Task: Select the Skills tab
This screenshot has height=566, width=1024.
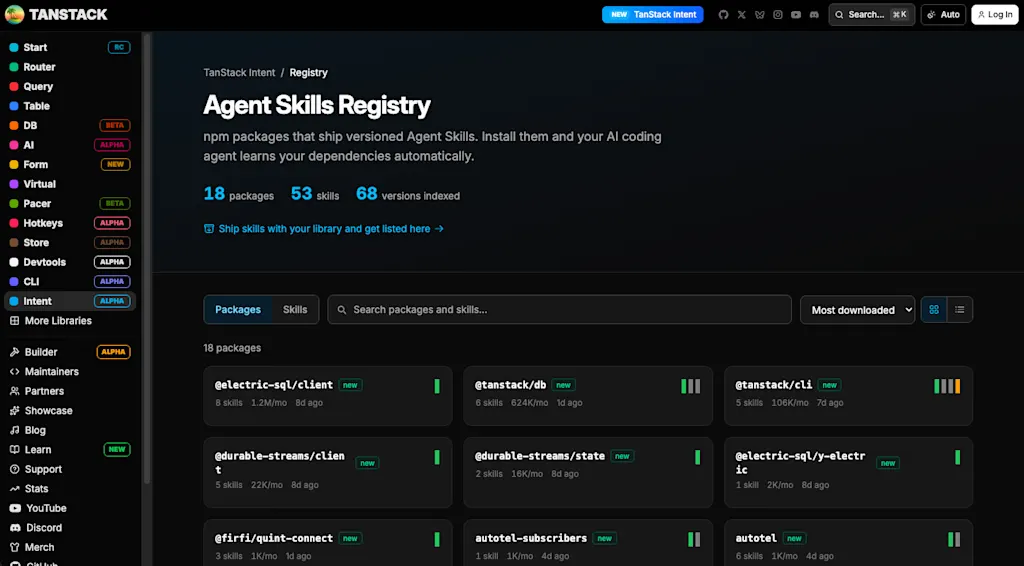Action: (x=295, y=309)
